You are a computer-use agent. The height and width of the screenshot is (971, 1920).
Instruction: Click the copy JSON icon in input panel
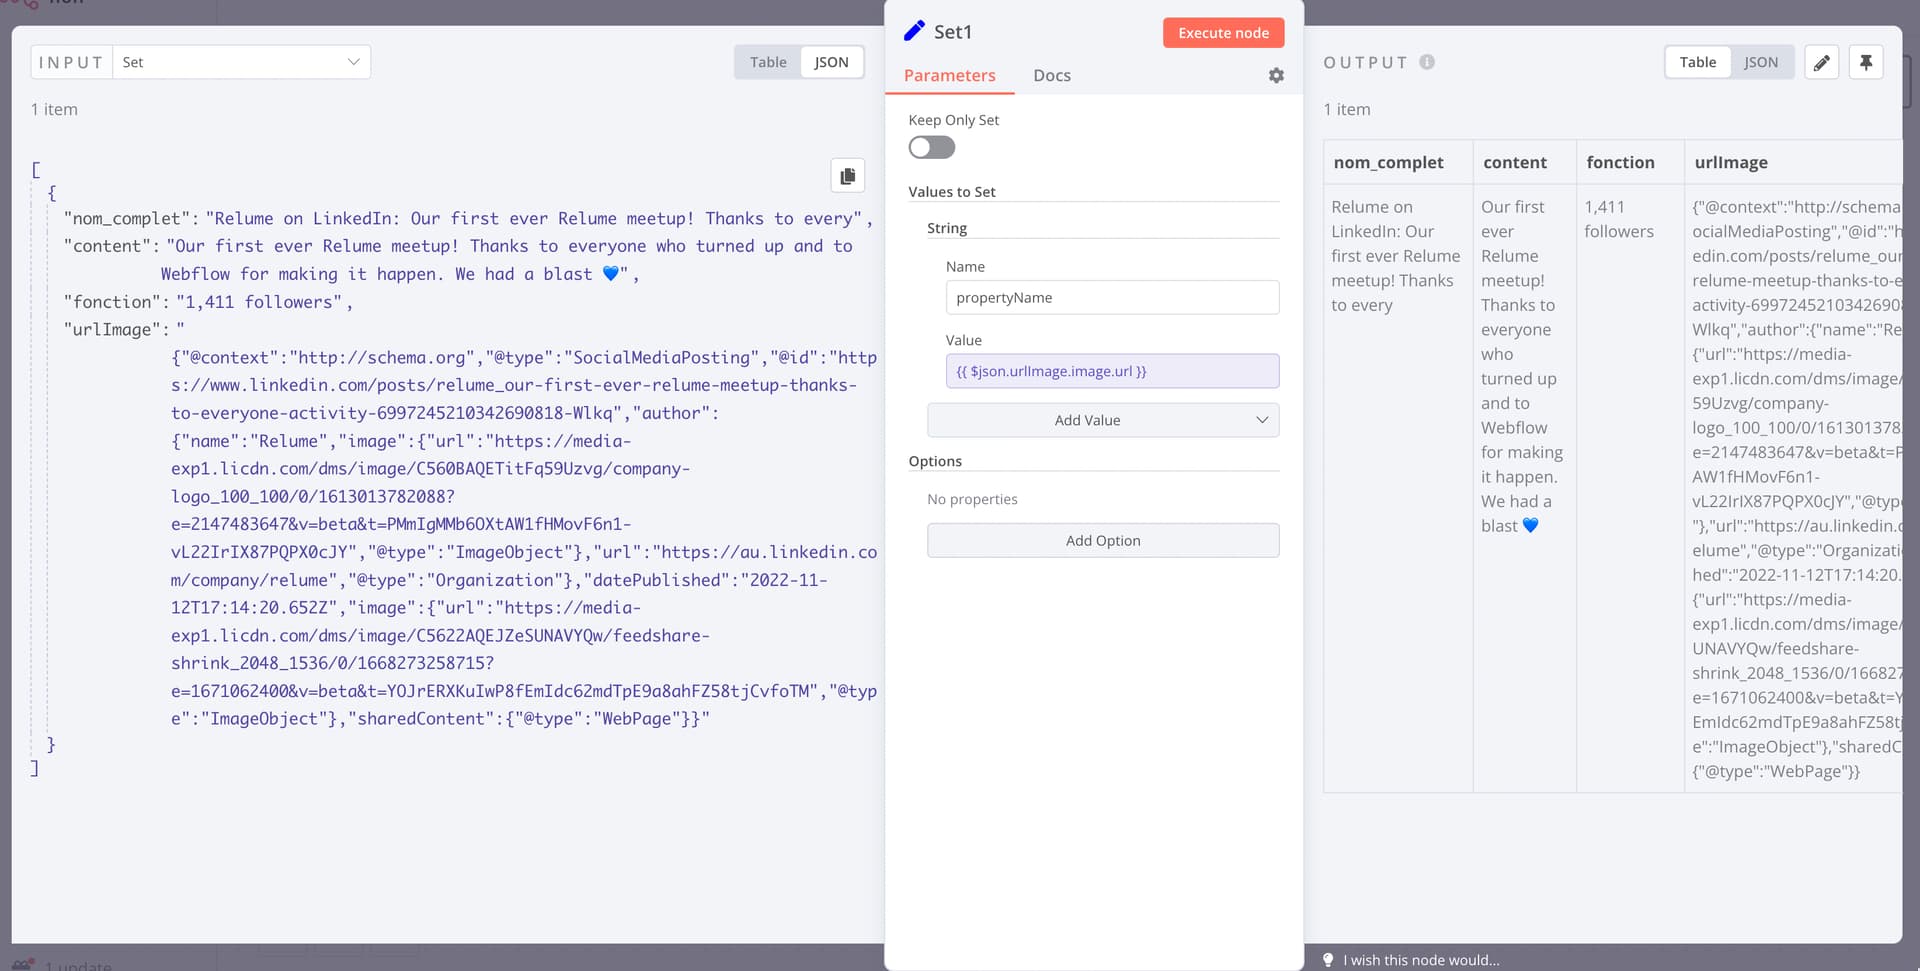[847, 176]
